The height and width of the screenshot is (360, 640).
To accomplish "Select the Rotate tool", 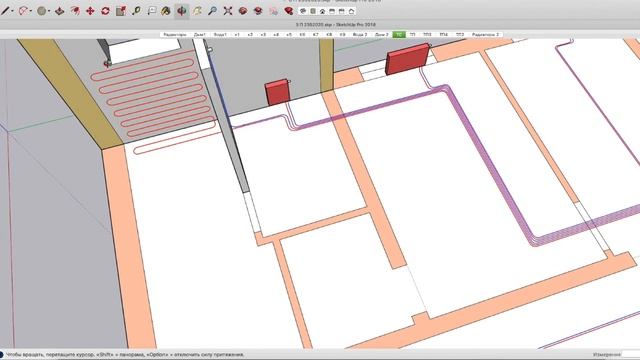I will 105,11.
